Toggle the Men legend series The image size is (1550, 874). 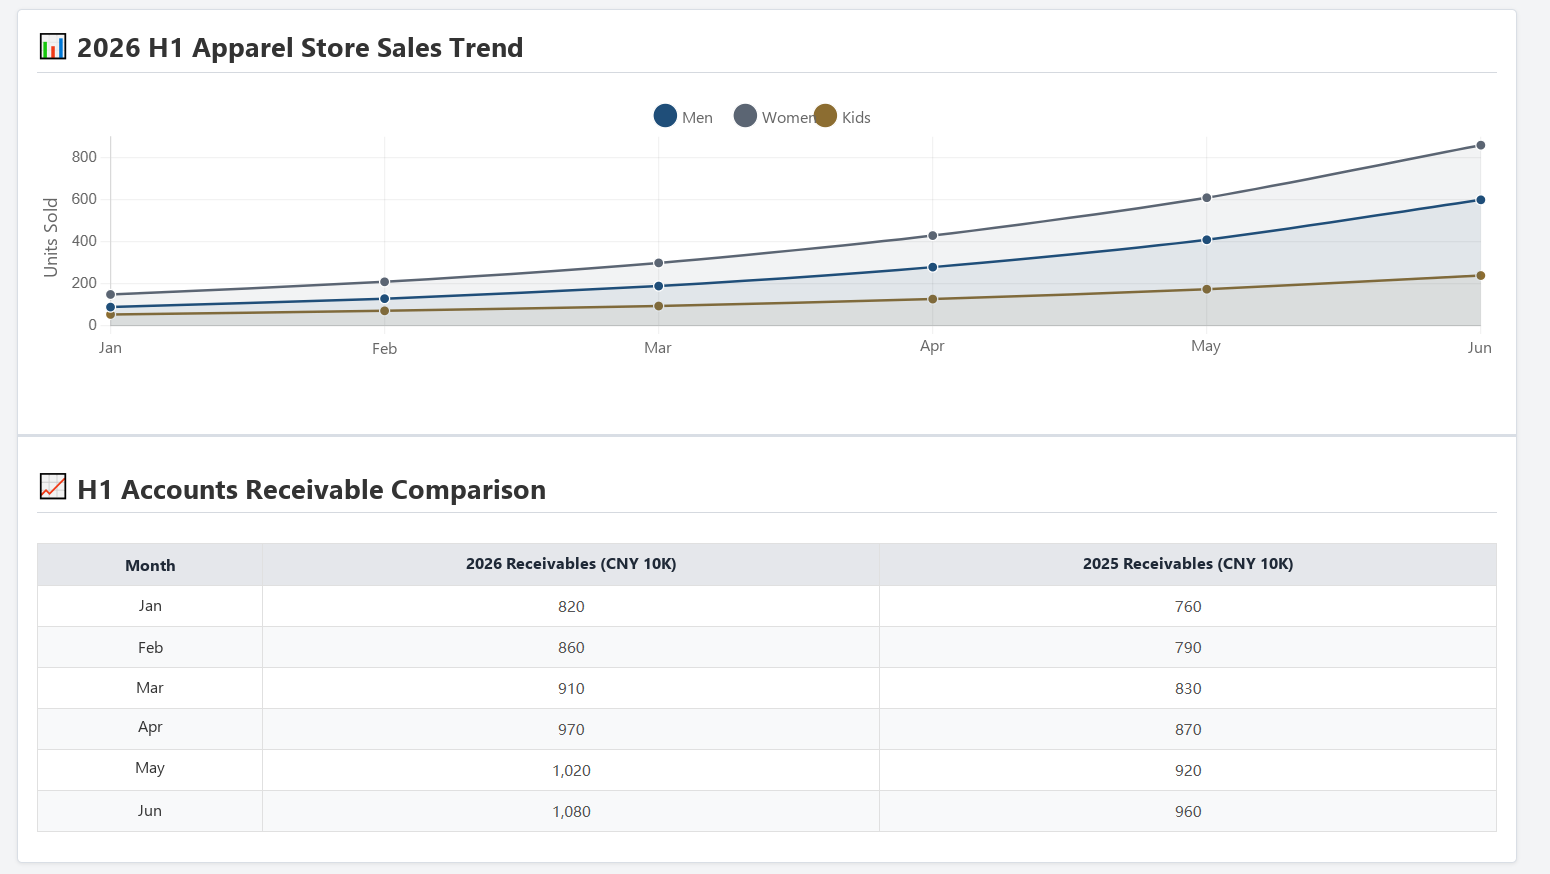pyautogui.click(x=683, y=117)
